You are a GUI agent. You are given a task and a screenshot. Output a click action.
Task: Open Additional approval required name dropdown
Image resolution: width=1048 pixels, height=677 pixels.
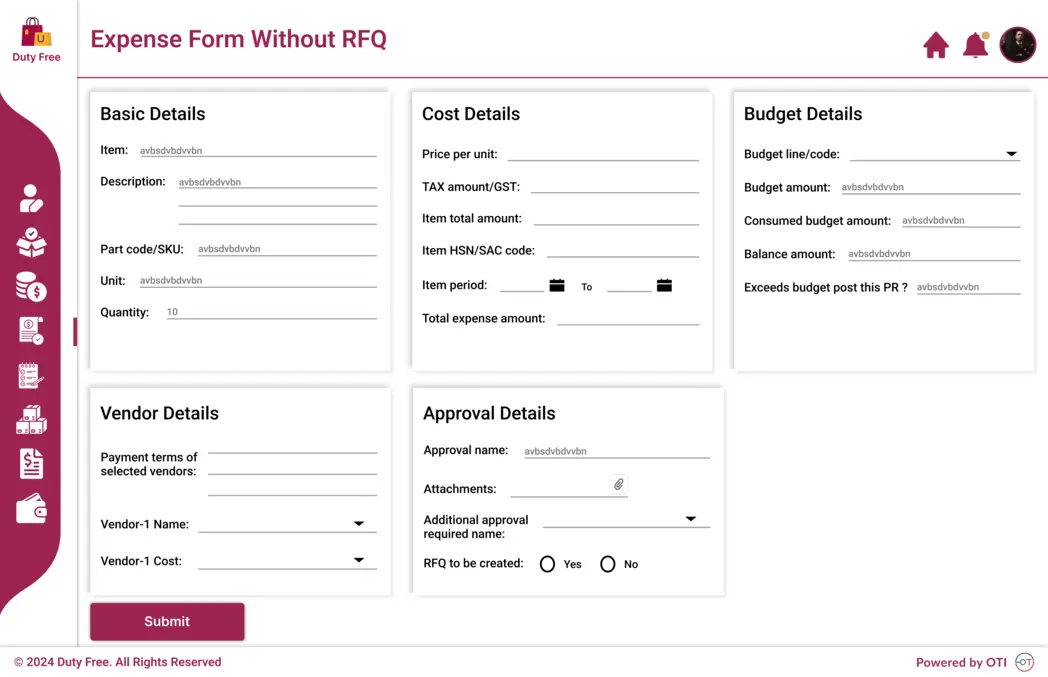[690, 519]
